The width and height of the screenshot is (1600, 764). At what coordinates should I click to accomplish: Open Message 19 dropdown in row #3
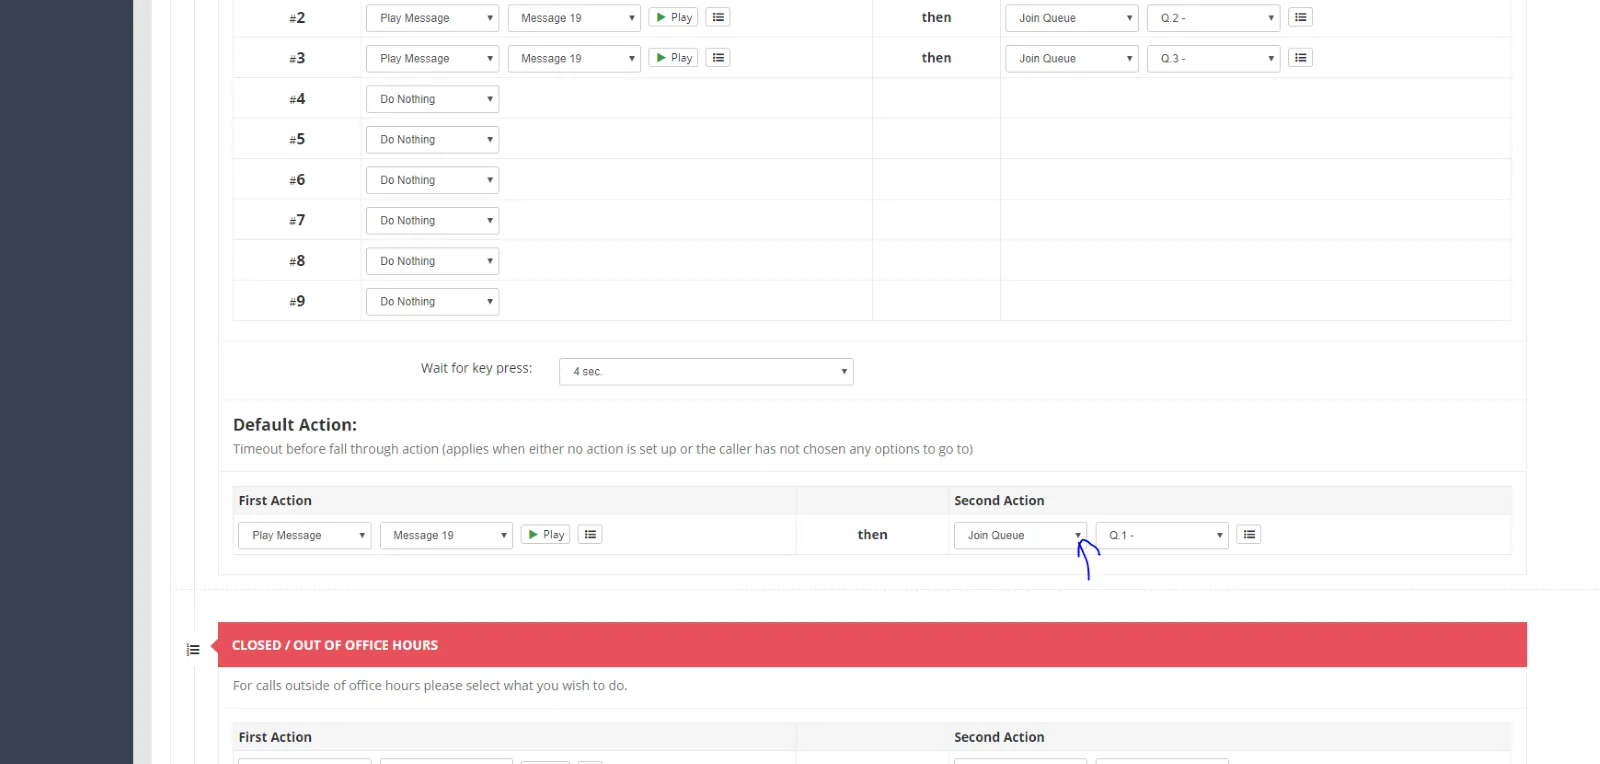pyautogui.click(x=574, y=59)
